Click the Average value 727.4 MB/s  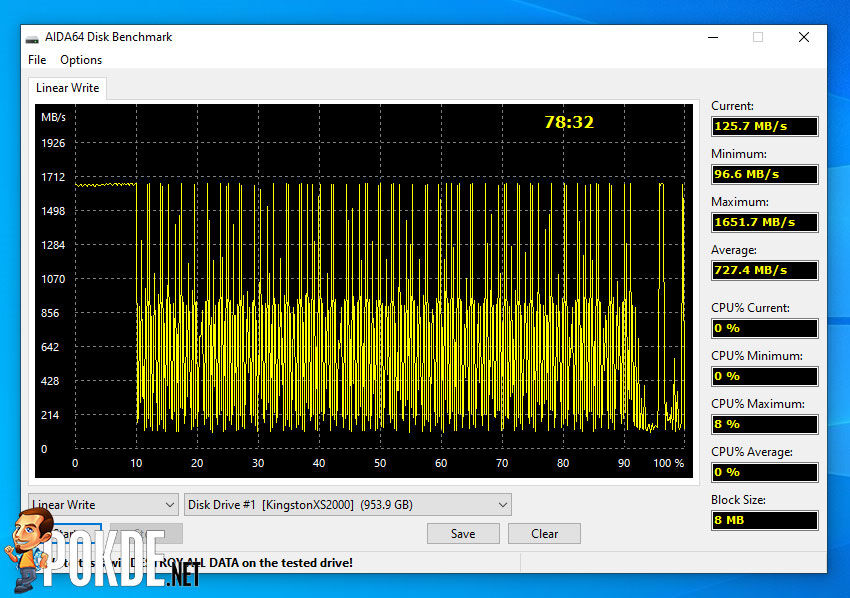(x=764, y=270)
